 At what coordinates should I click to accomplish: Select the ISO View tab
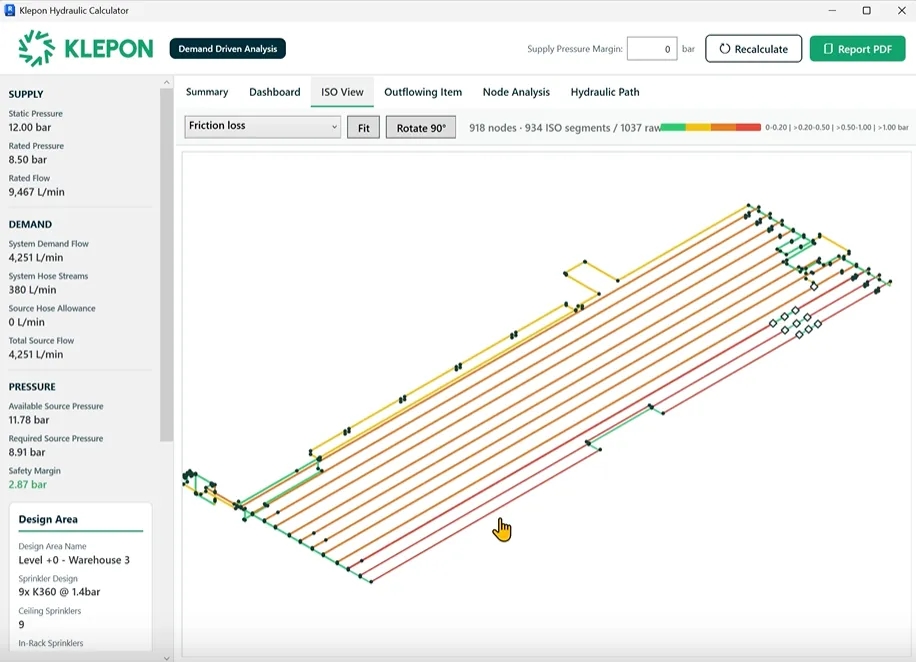(342, 92)
